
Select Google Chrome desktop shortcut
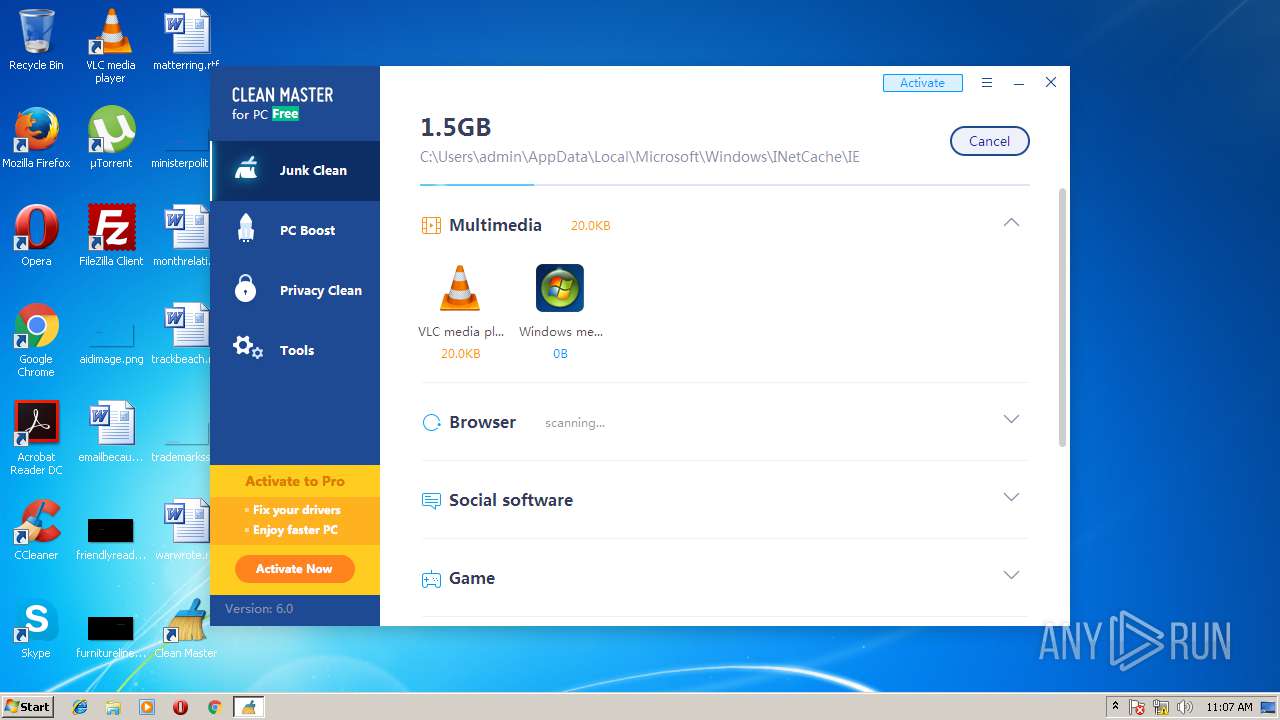coord(36,340)
